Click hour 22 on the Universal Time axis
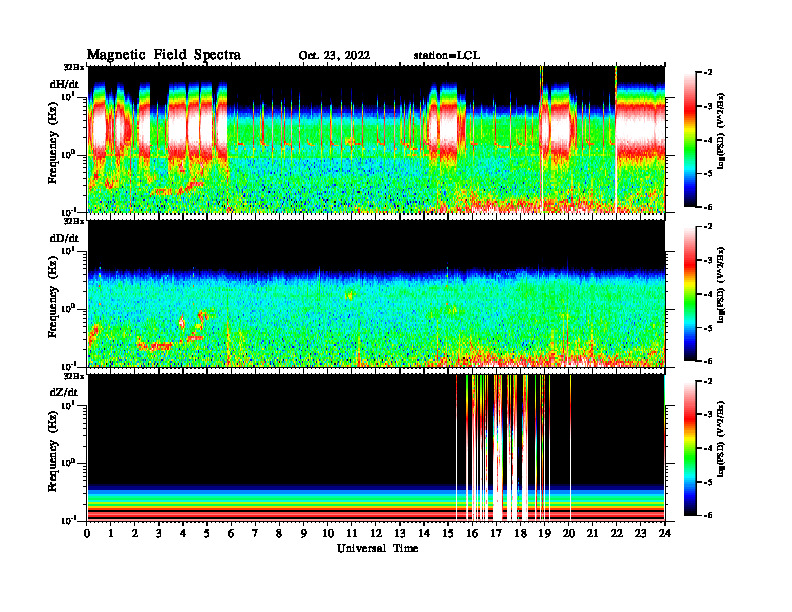 pos(617,533)
